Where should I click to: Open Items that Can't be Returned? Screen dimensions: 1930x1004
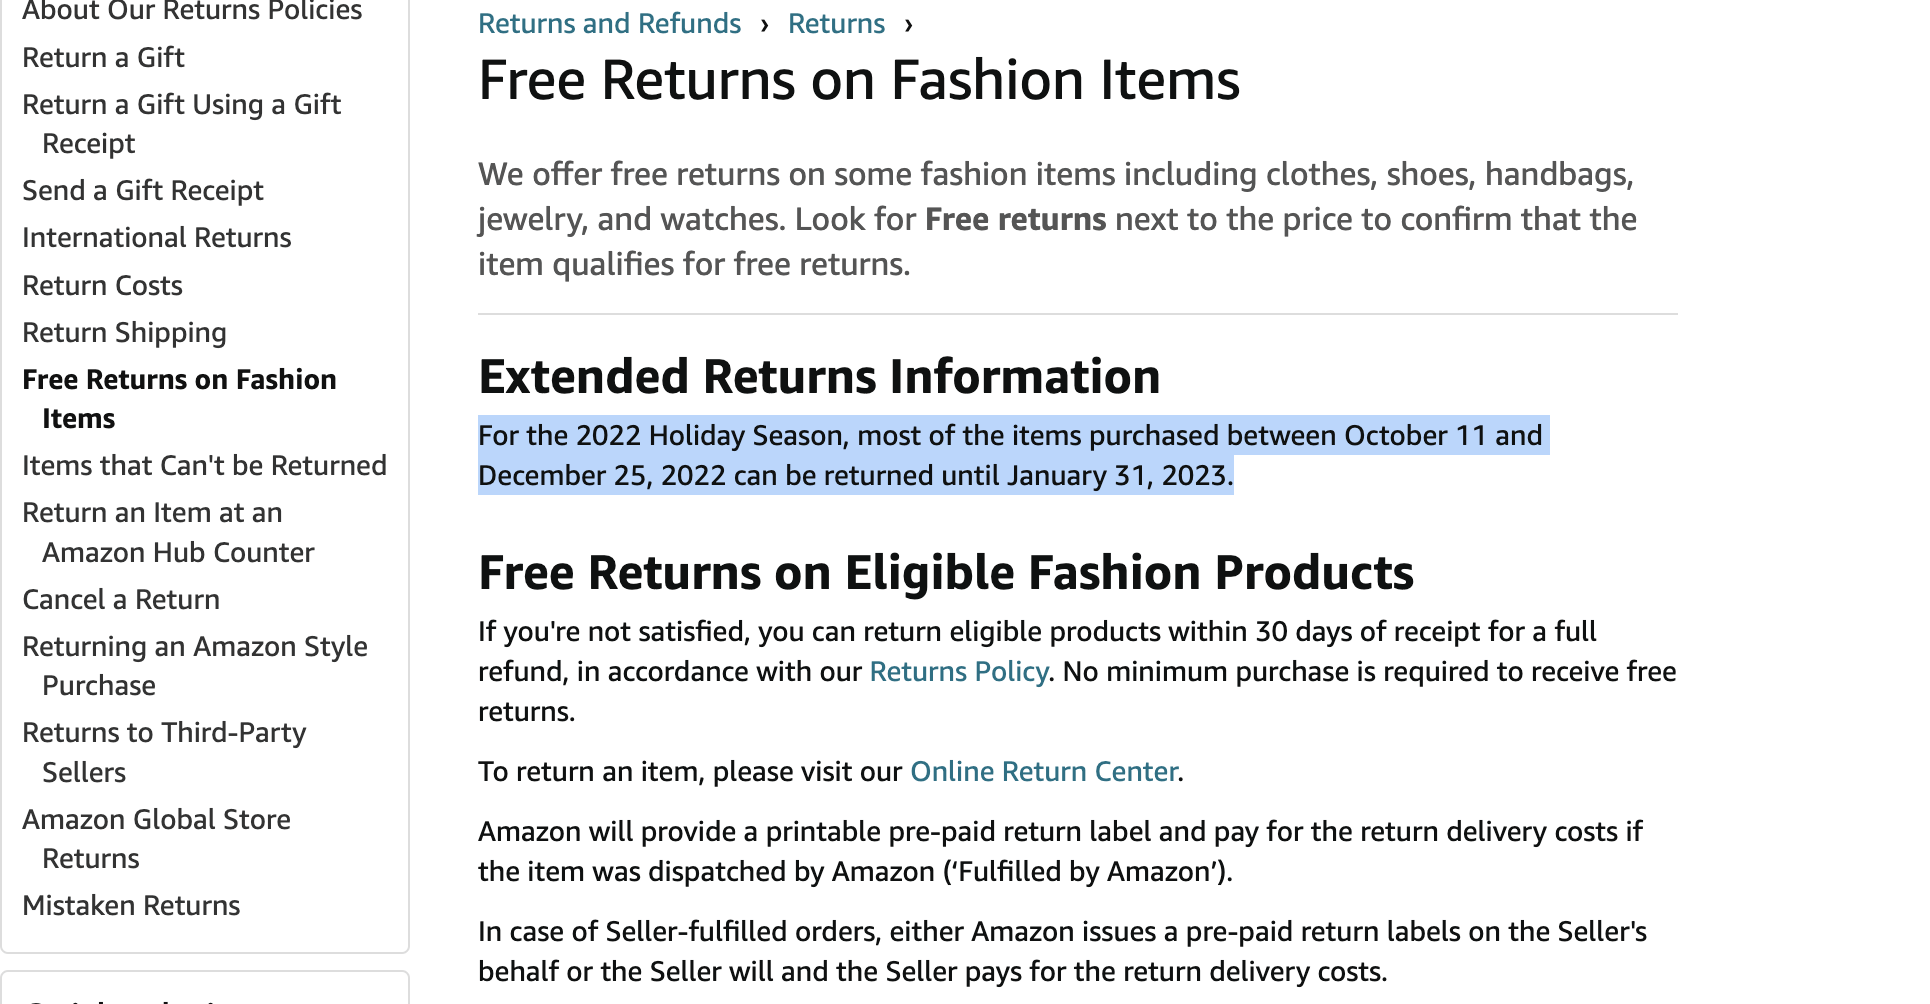click(204, 465)
